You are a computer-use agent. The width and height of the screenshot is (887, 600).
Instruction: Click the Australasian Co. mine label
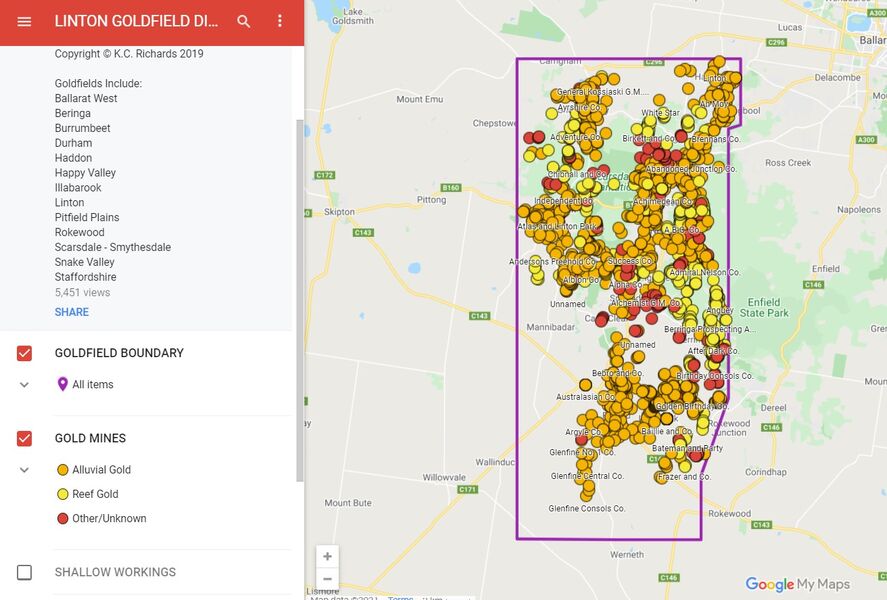coord(585,397)
